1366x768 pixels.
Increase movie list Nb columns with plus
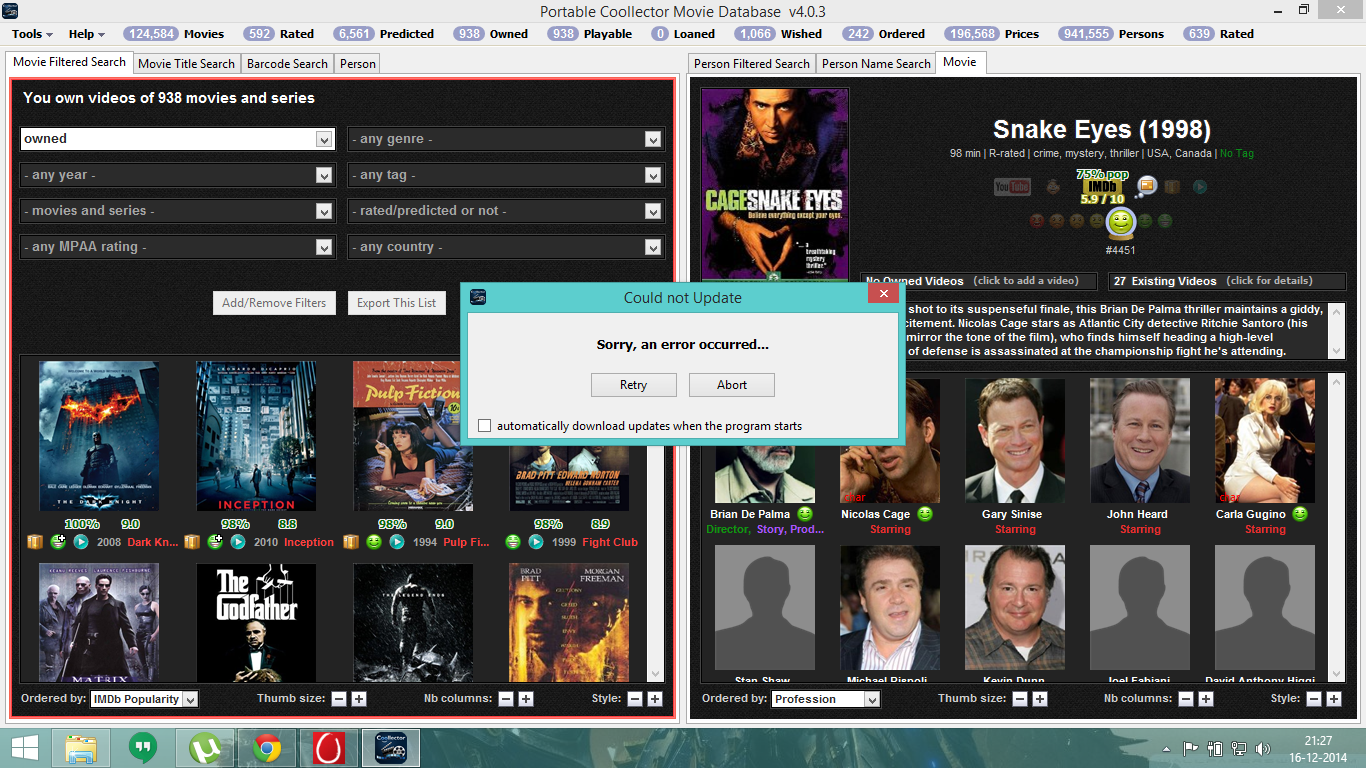(x=526, y=699)
